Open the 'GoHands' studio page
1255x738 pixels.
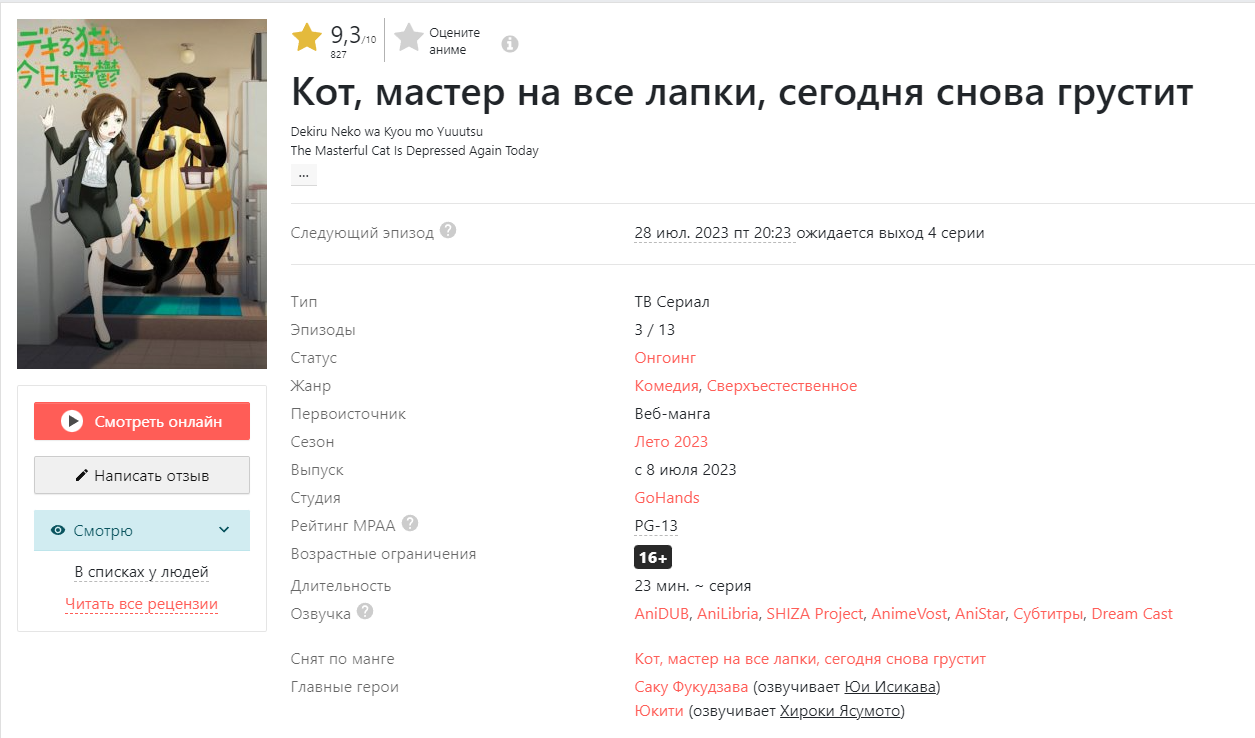coord(667,498)
